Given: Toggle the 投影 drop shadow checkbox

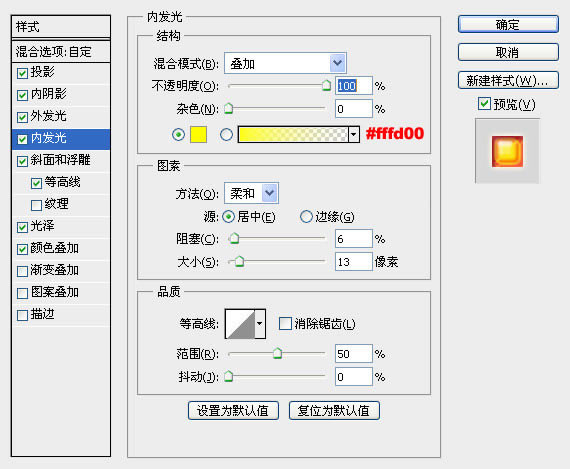Looking at the screenshot, I should (x=22, y=73).
